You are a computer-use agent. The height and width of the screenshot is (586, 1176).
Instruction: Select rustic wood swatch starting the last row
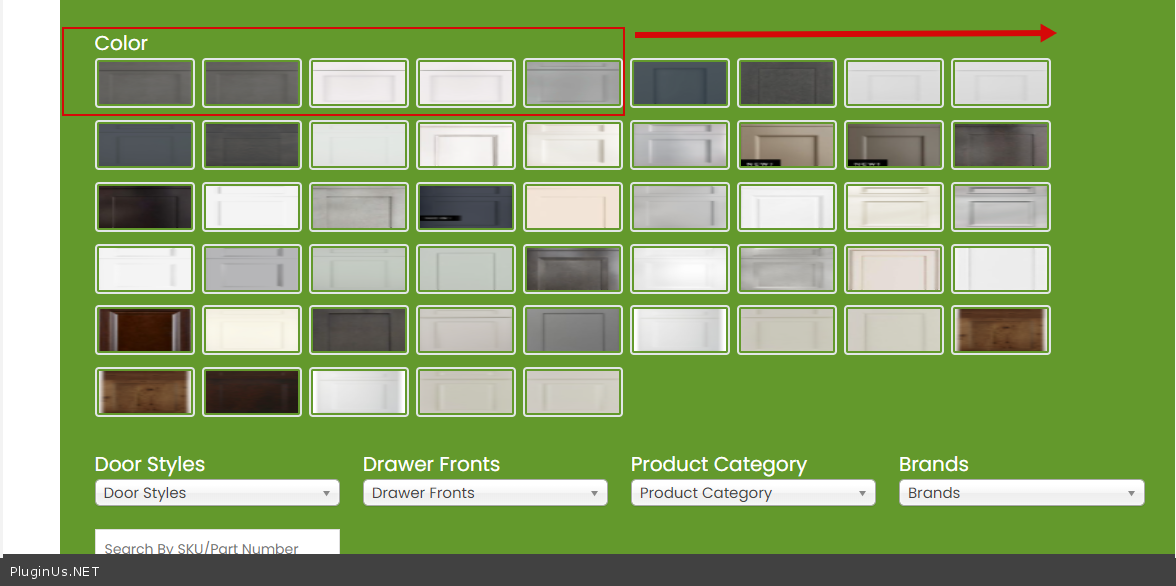pos(145,392)
